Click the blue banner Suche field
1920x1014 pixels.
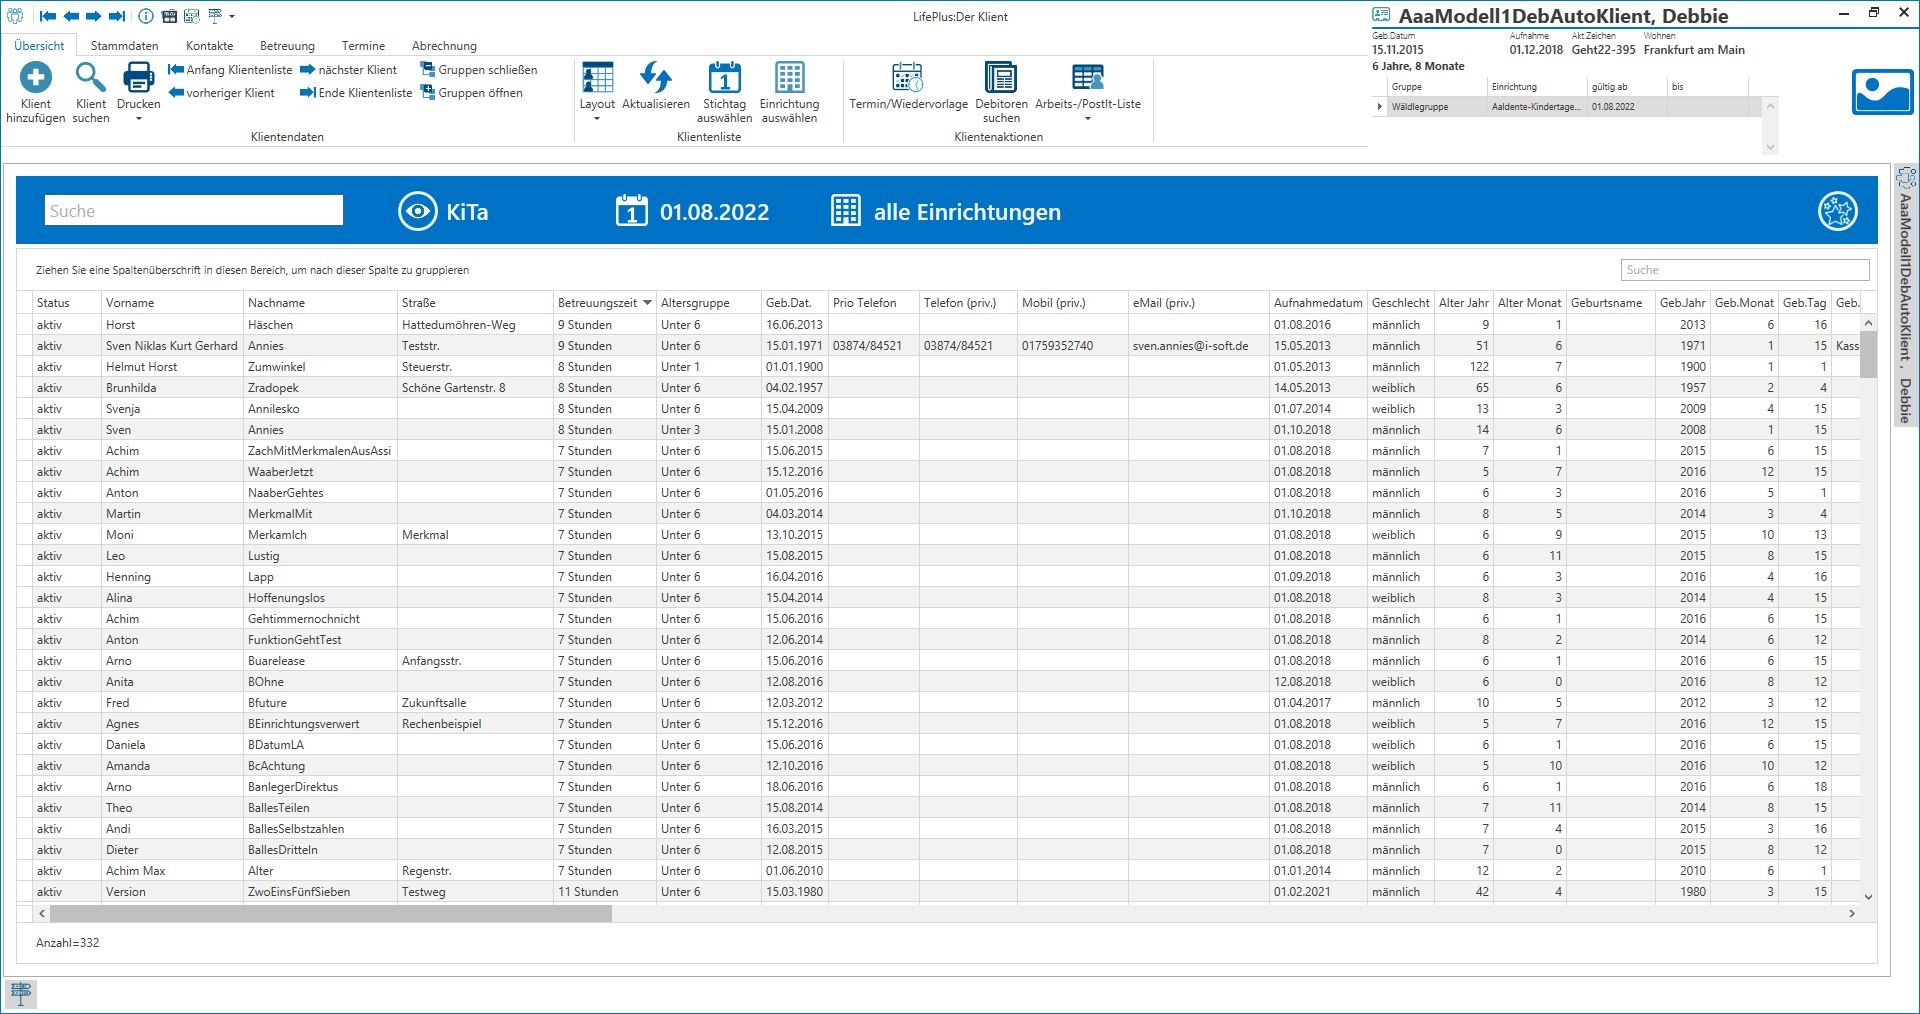point(194,211)
